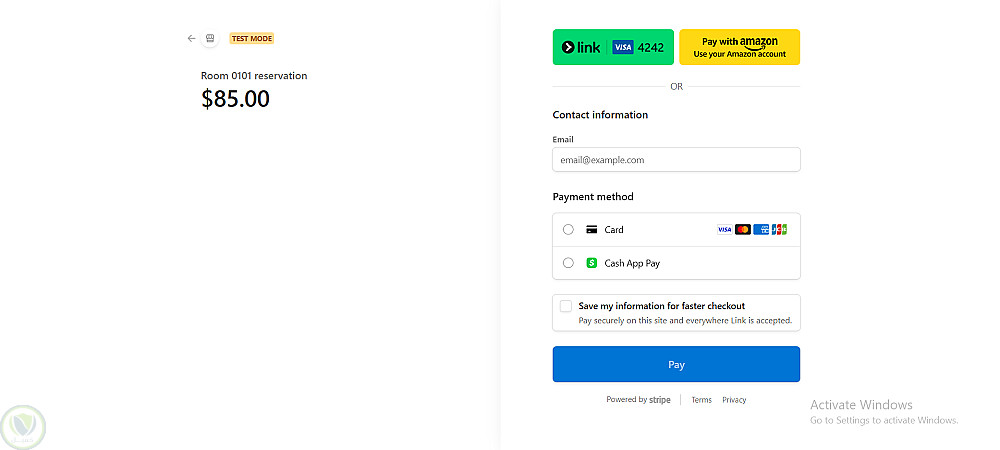Click the Powered by Stripe link

(638, 400)
